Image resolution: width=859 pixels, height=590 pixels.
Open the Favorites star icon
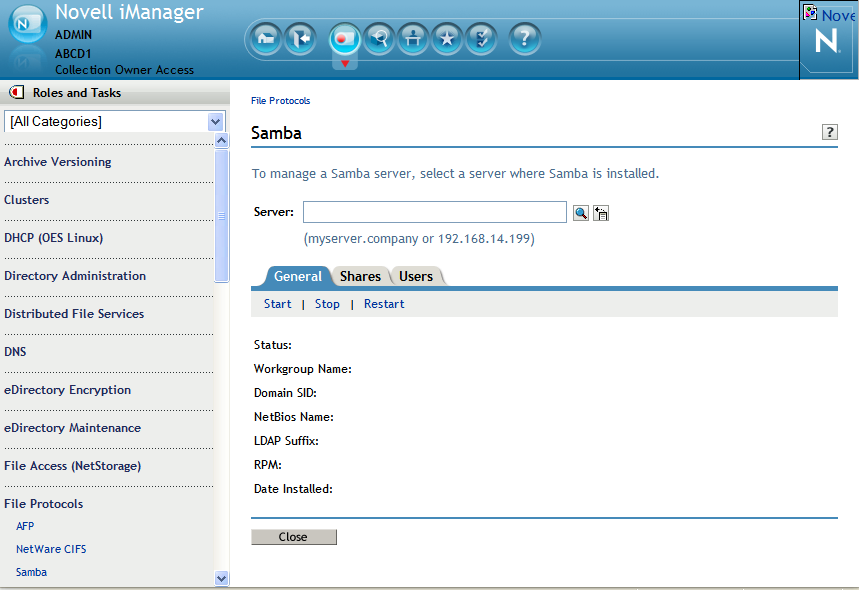[x=448, y=39]
